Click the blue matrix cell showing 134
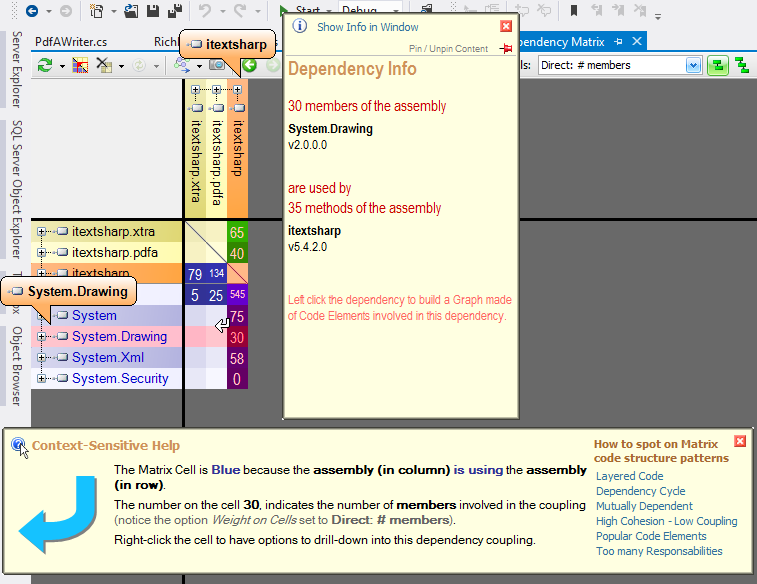This screenshot has width=757, height=584. click(216, 274)
